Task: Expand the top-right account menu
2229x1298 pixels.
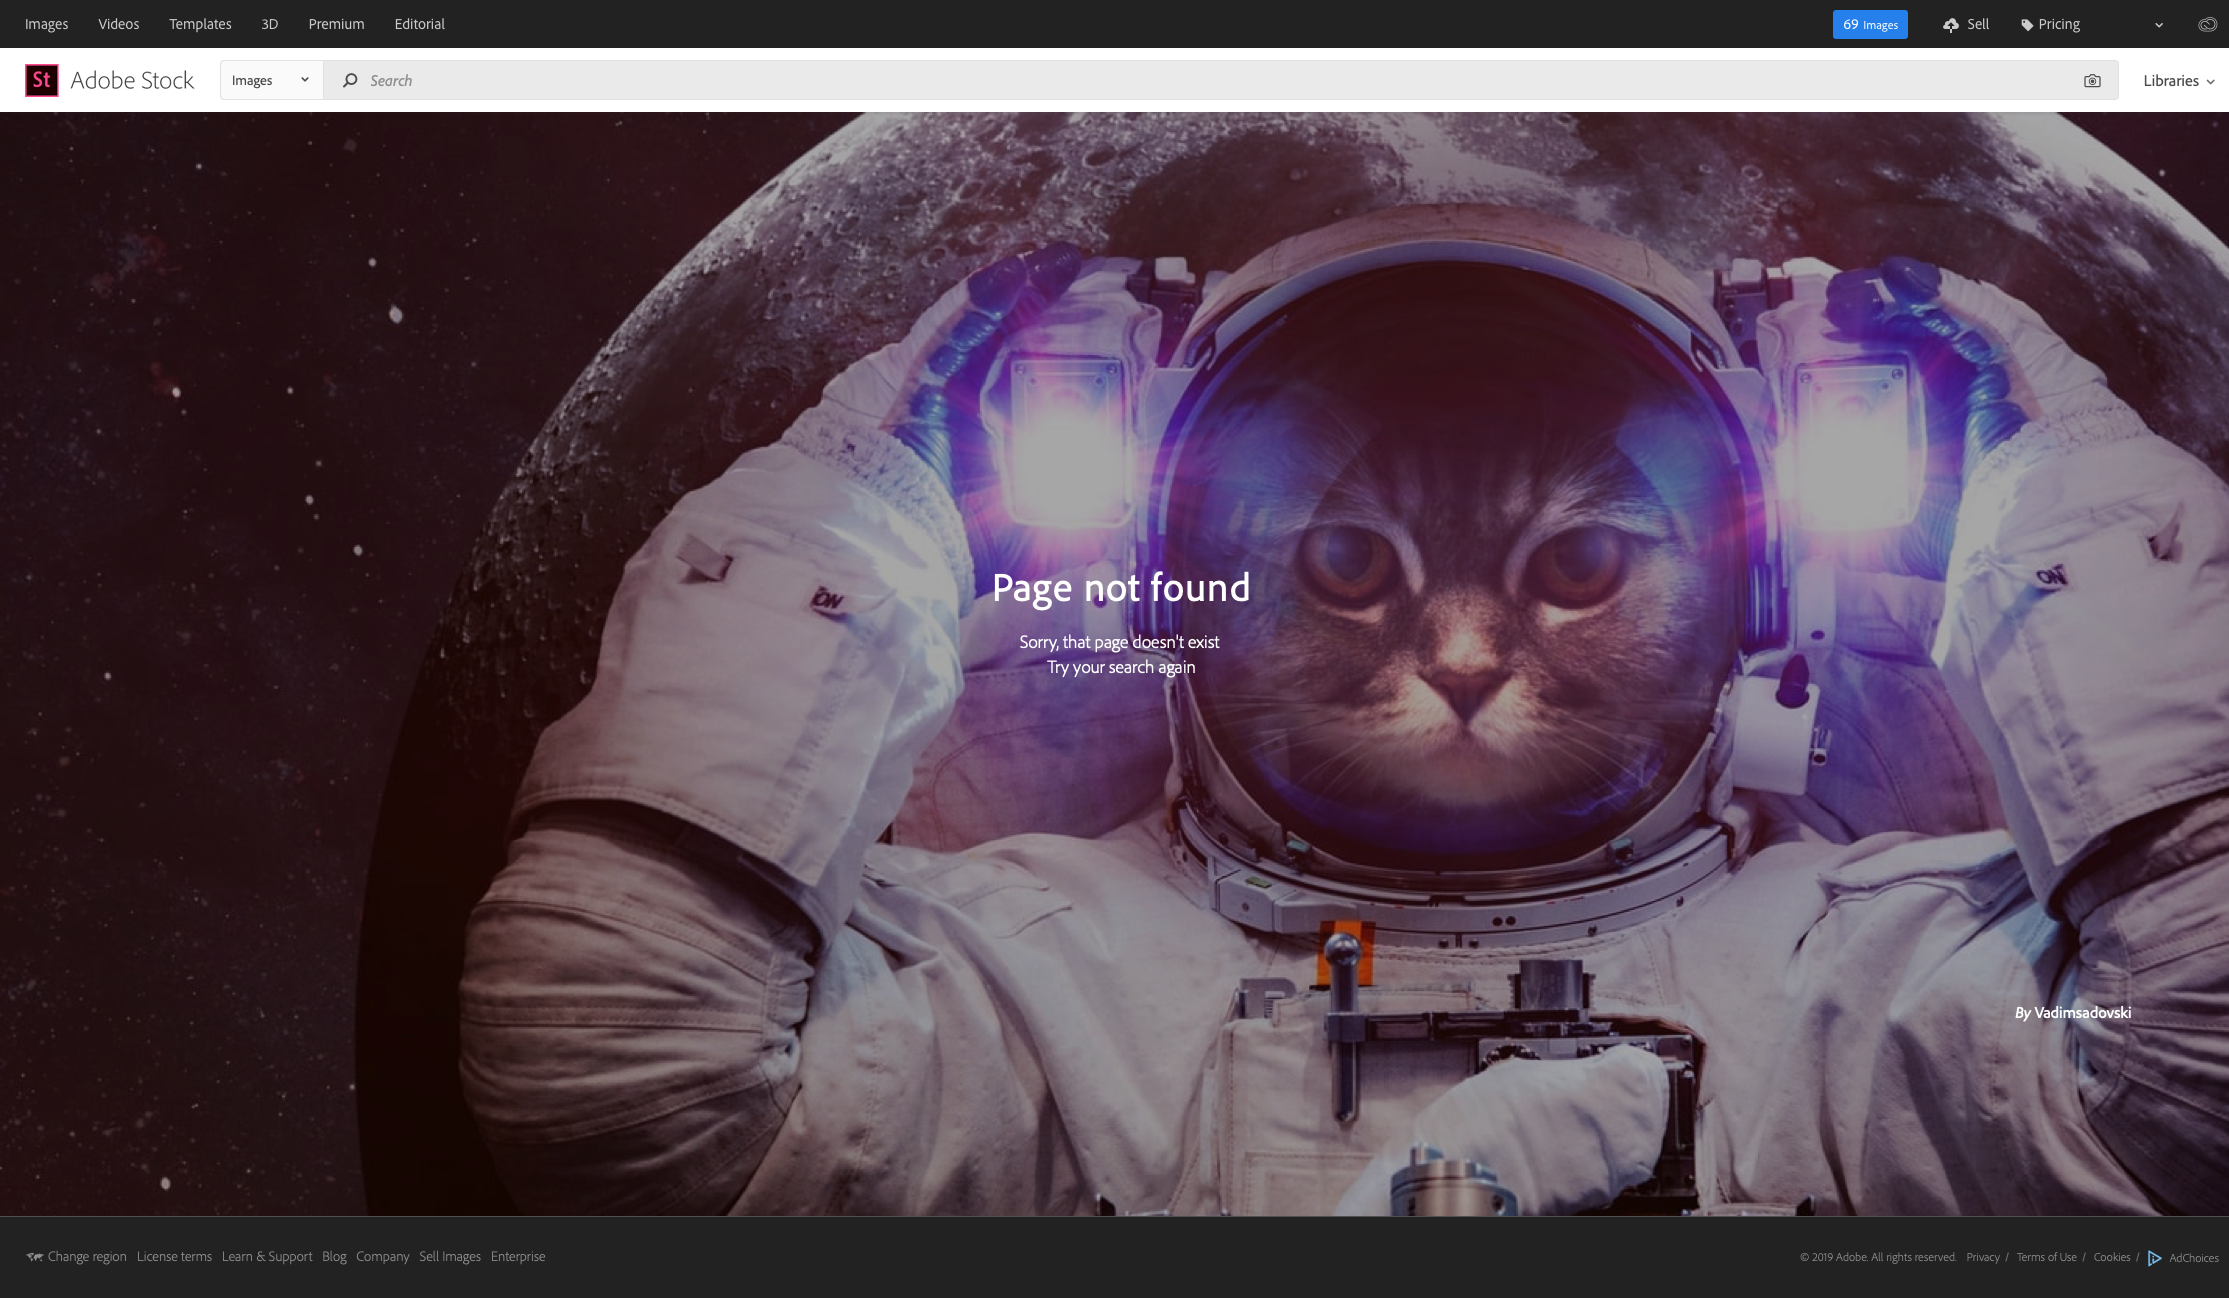Action: tap(2156, 23)
